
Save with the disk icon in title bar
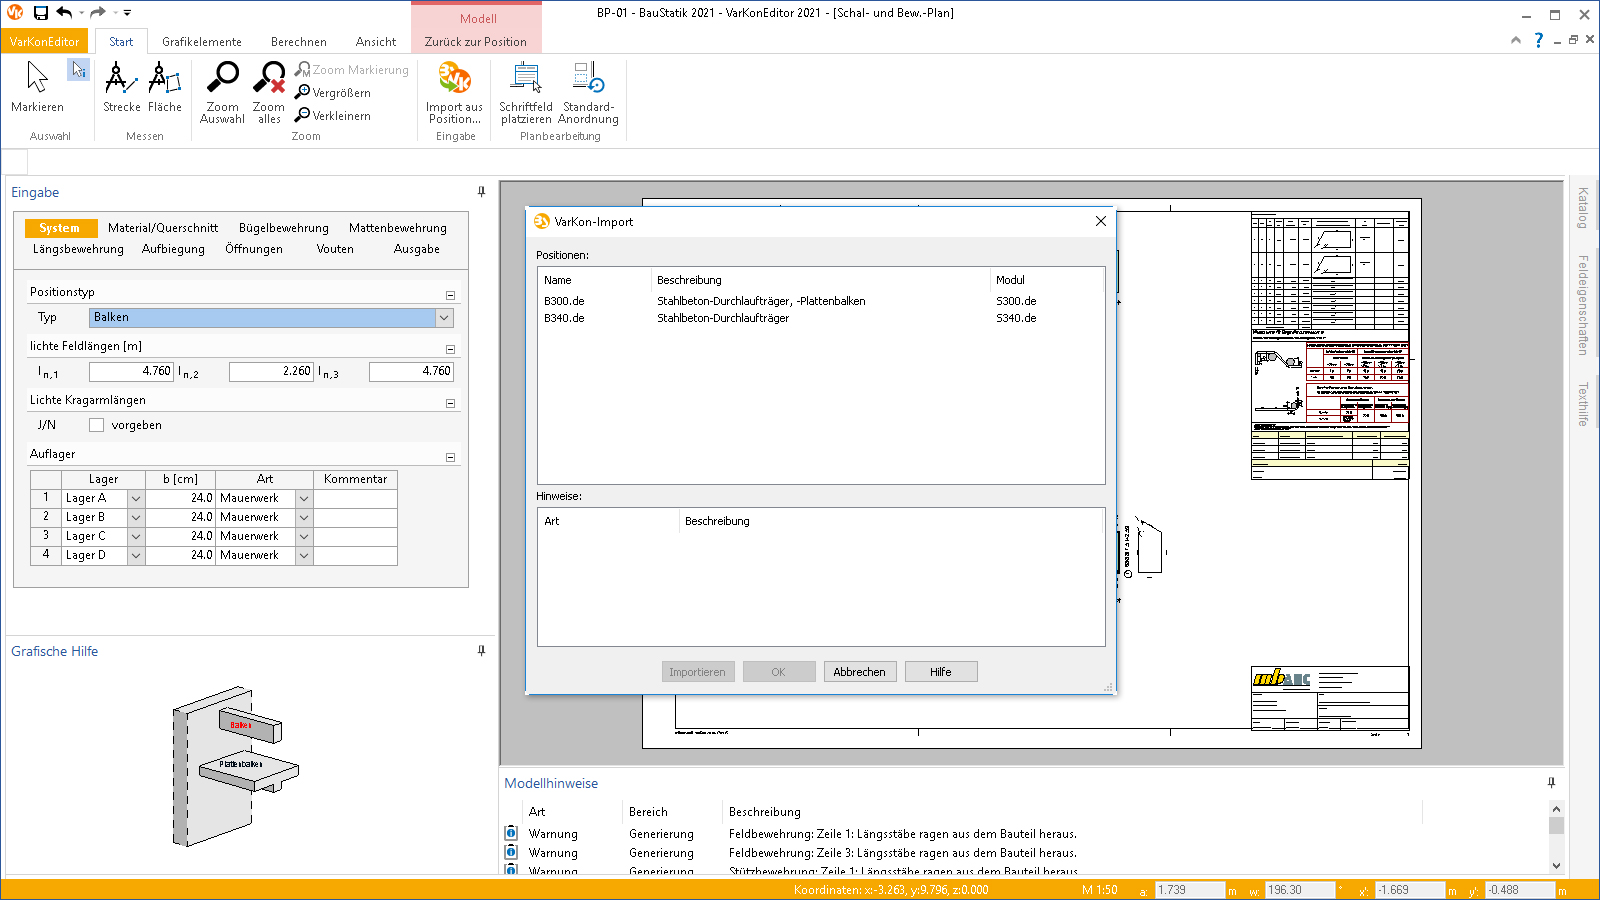[40, 13]
